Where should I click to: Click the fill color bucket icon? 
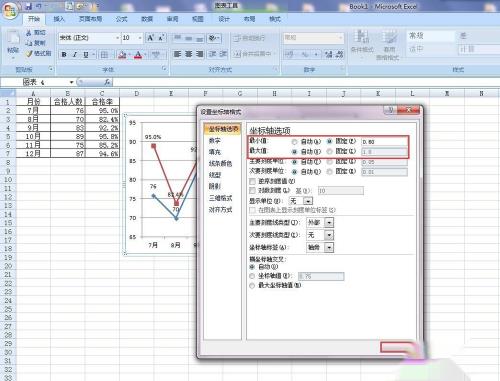[x=122, y=54]
